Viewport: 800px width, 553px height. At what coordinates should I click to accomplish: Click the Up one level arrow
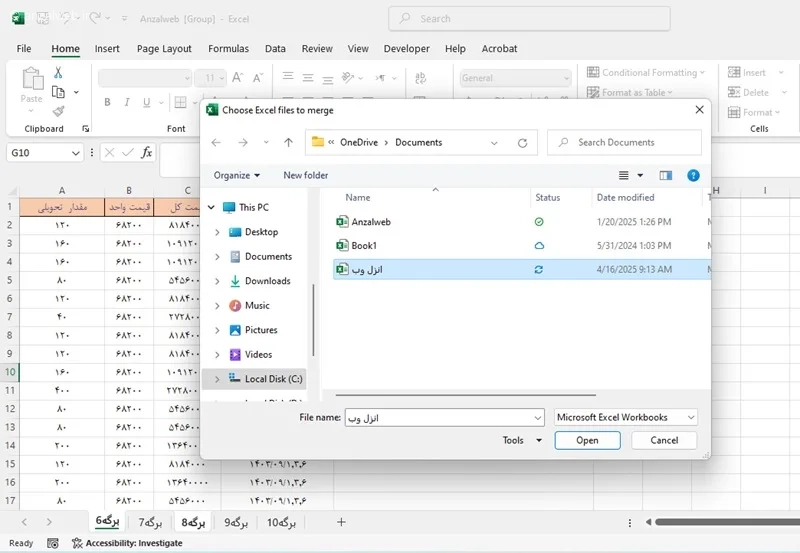[288, 143]
